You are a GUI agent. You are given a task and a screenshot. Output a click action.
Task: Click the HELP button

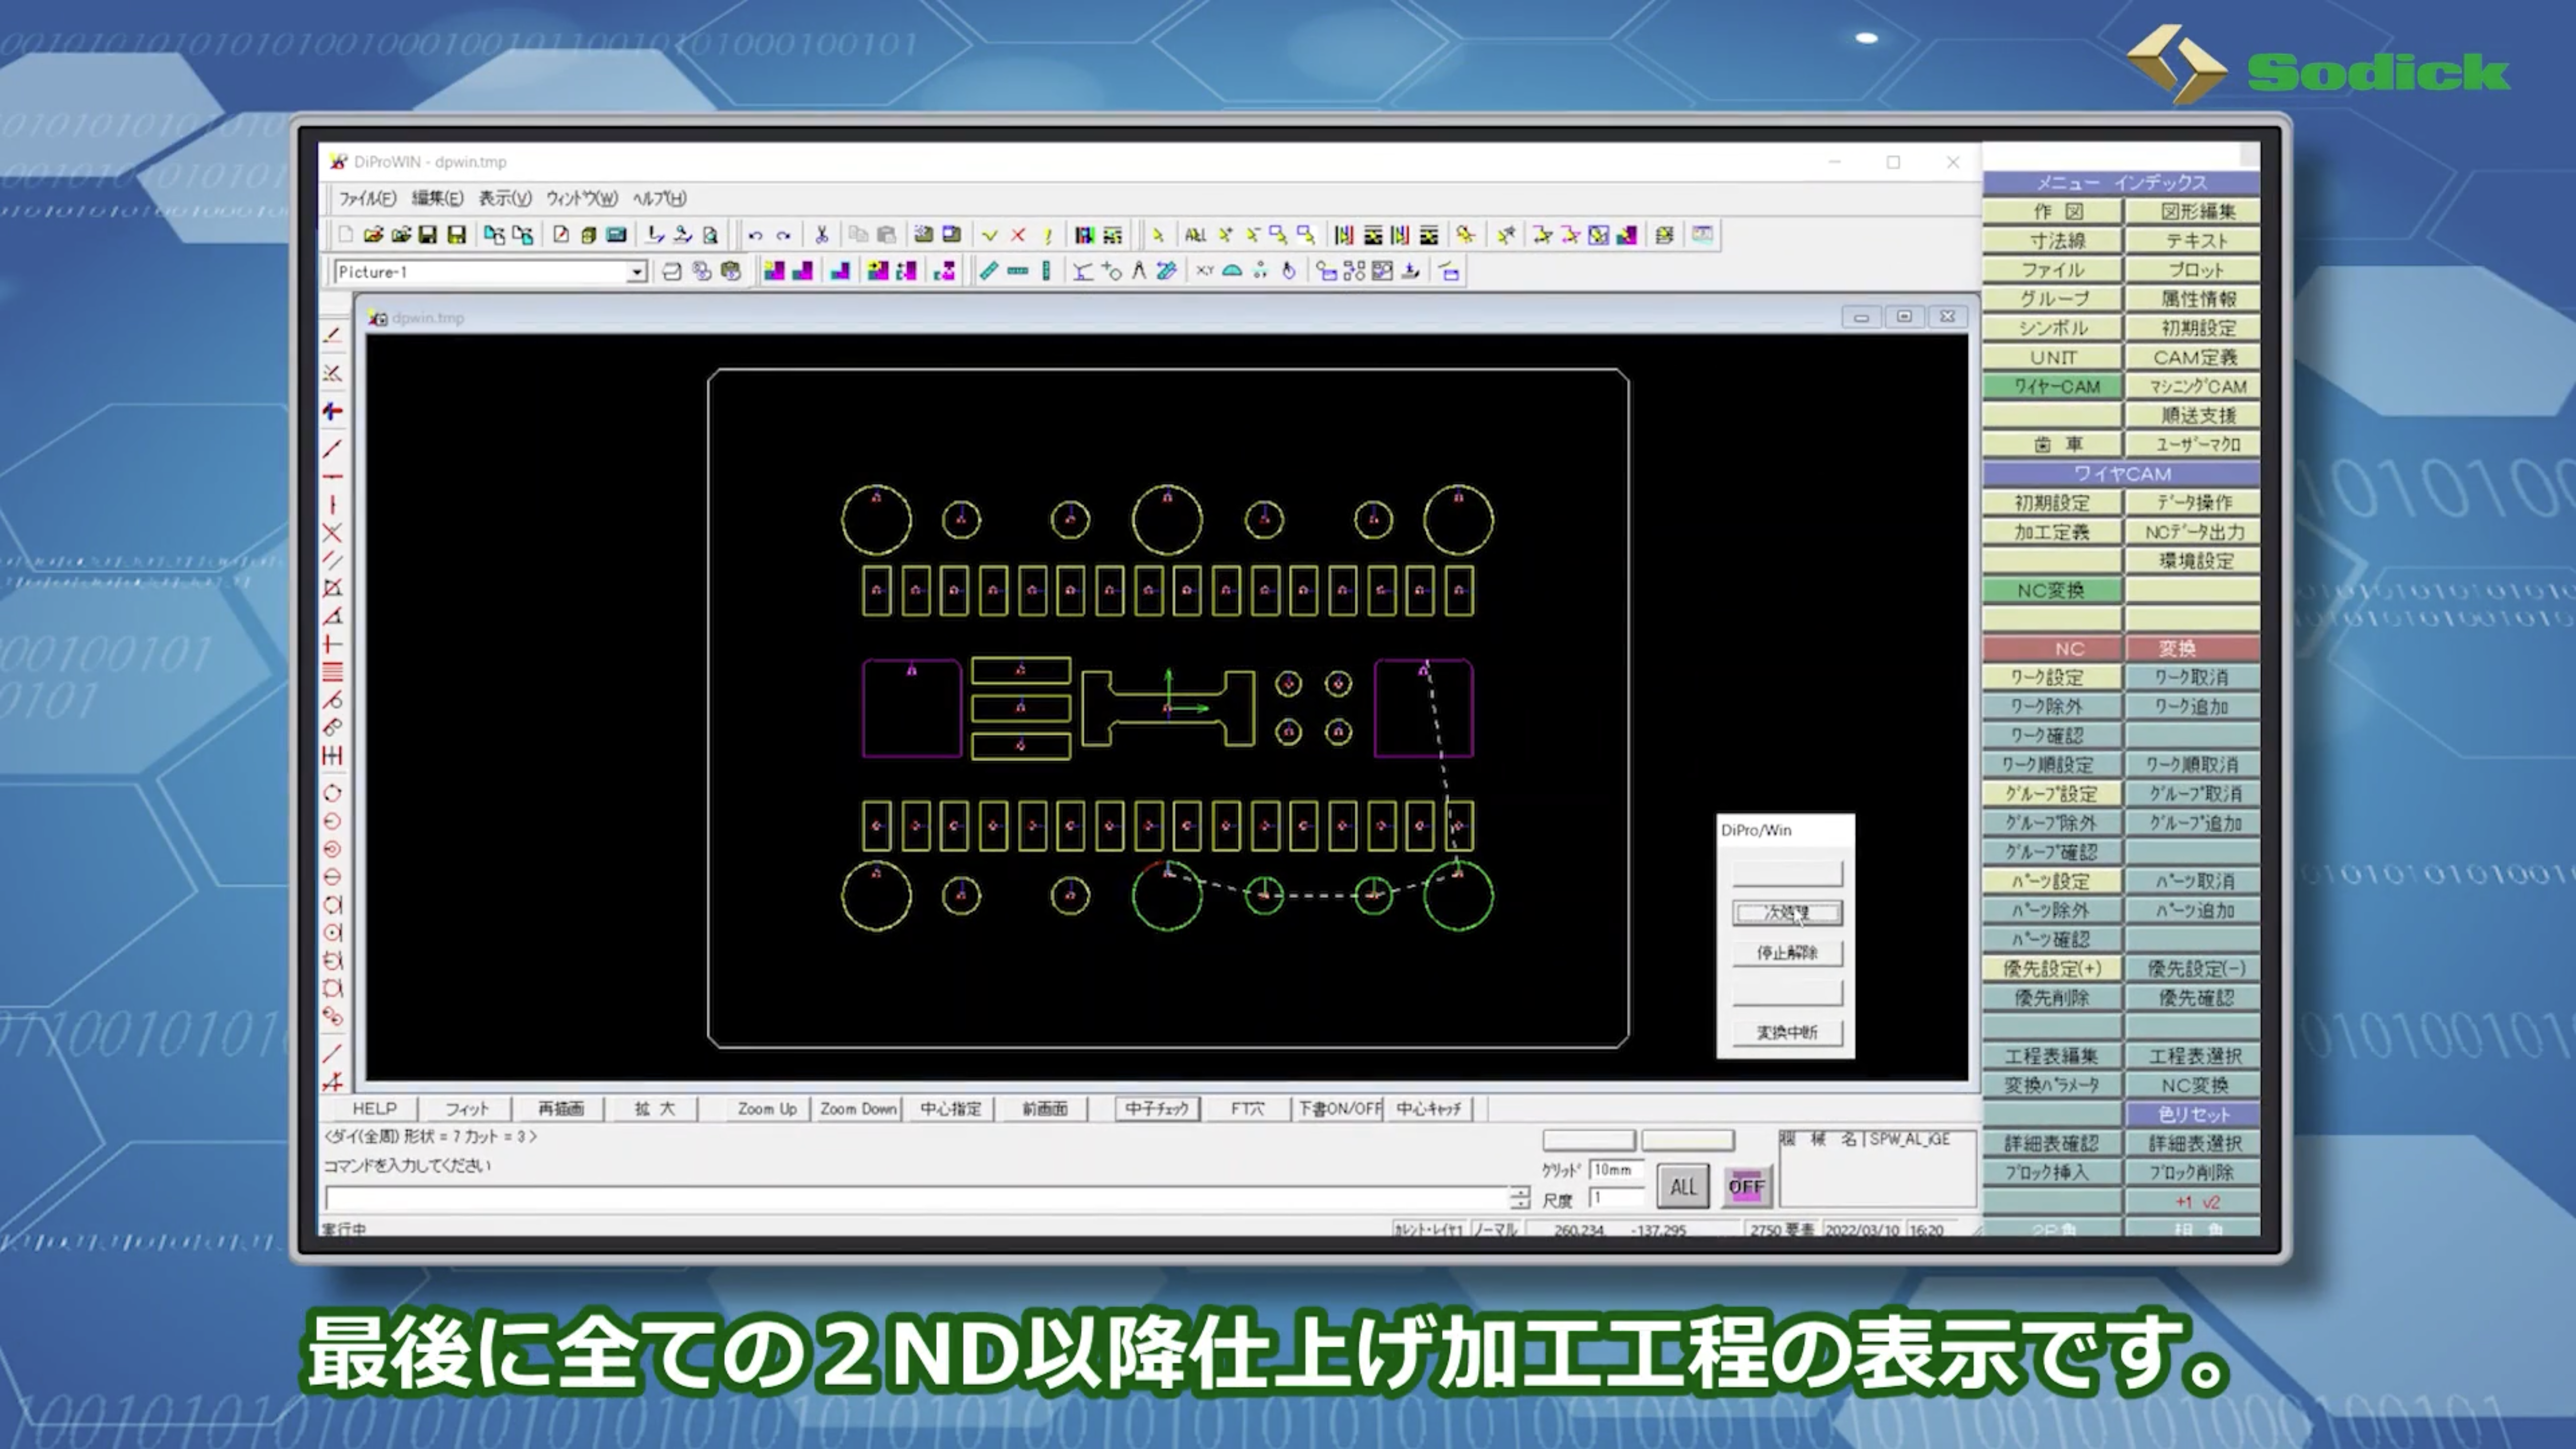click(x=375, y=1108)
